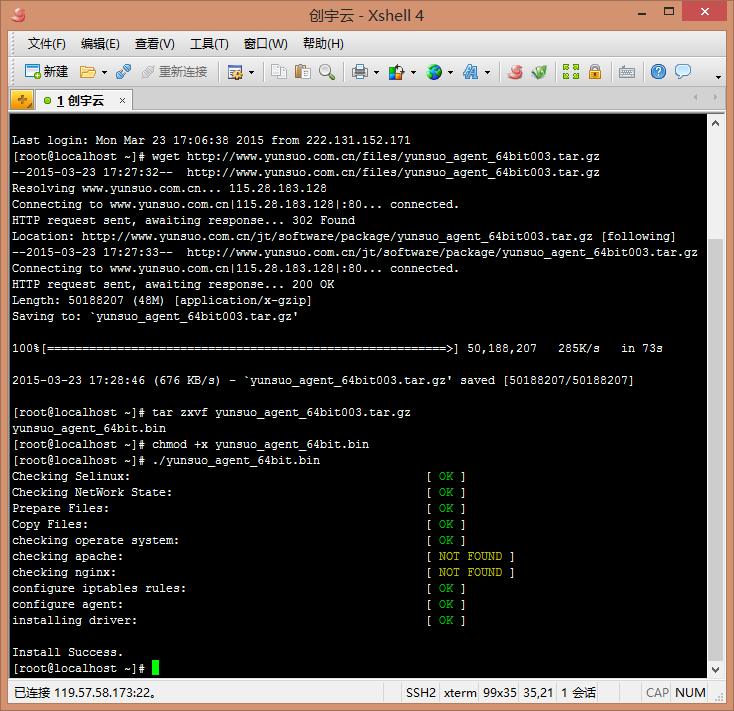Open help with the question mark icon
734x711 pixels.
[658, 72]
